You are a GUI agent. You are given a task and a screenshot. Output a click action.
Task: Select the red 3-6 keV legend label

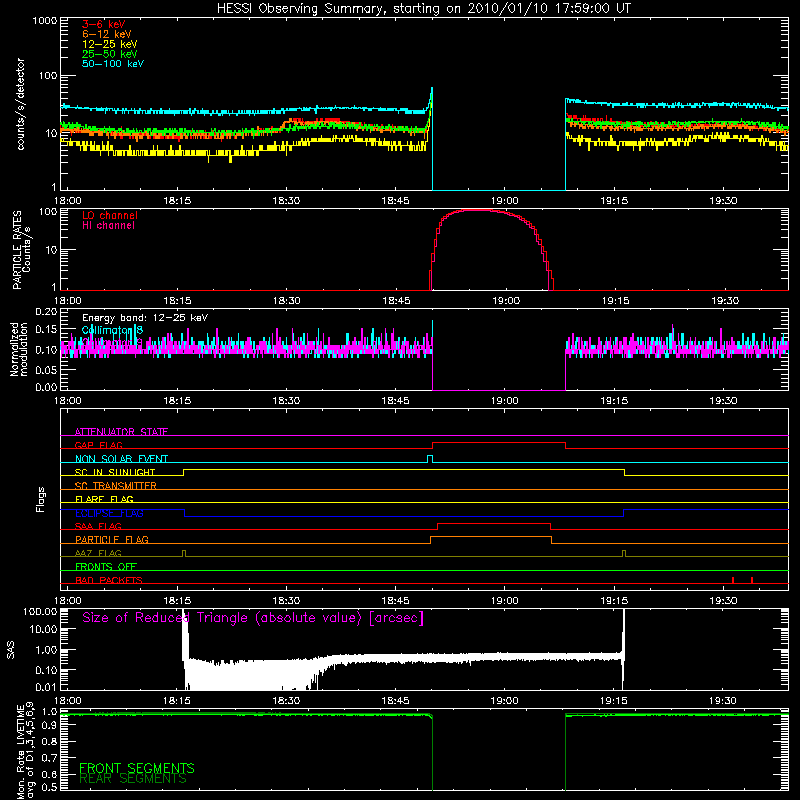(104, 24)
